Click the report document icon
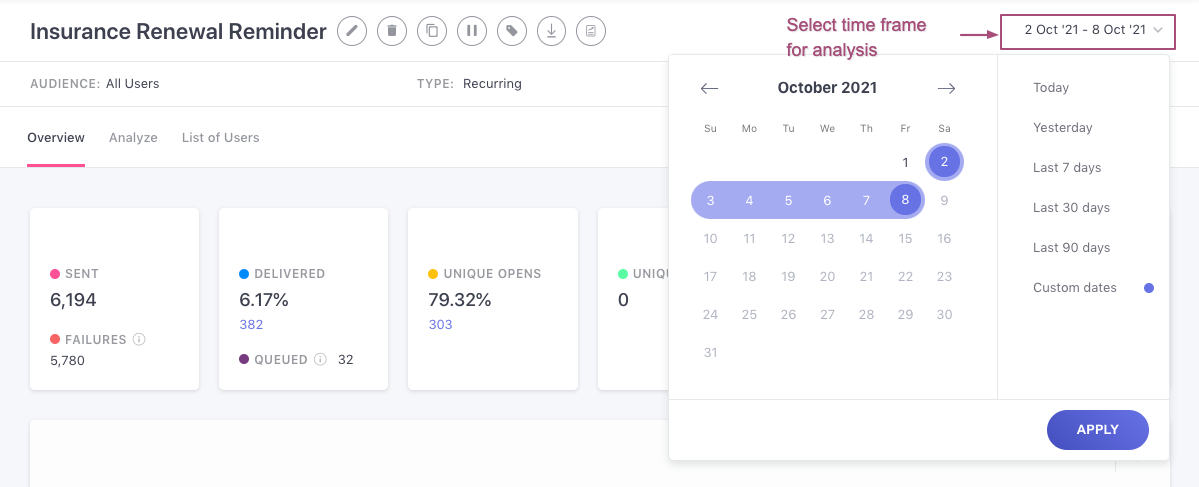 pyautogui.click(x=591, y=31)
